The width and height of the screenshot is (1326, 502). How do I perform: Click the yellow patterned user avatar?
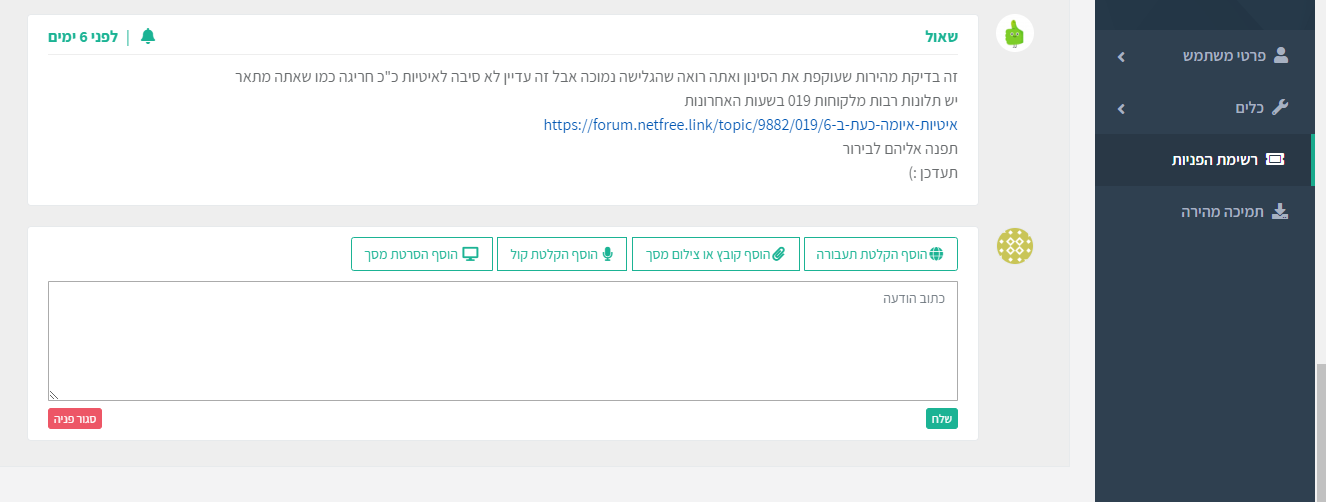click(1015, 246)
